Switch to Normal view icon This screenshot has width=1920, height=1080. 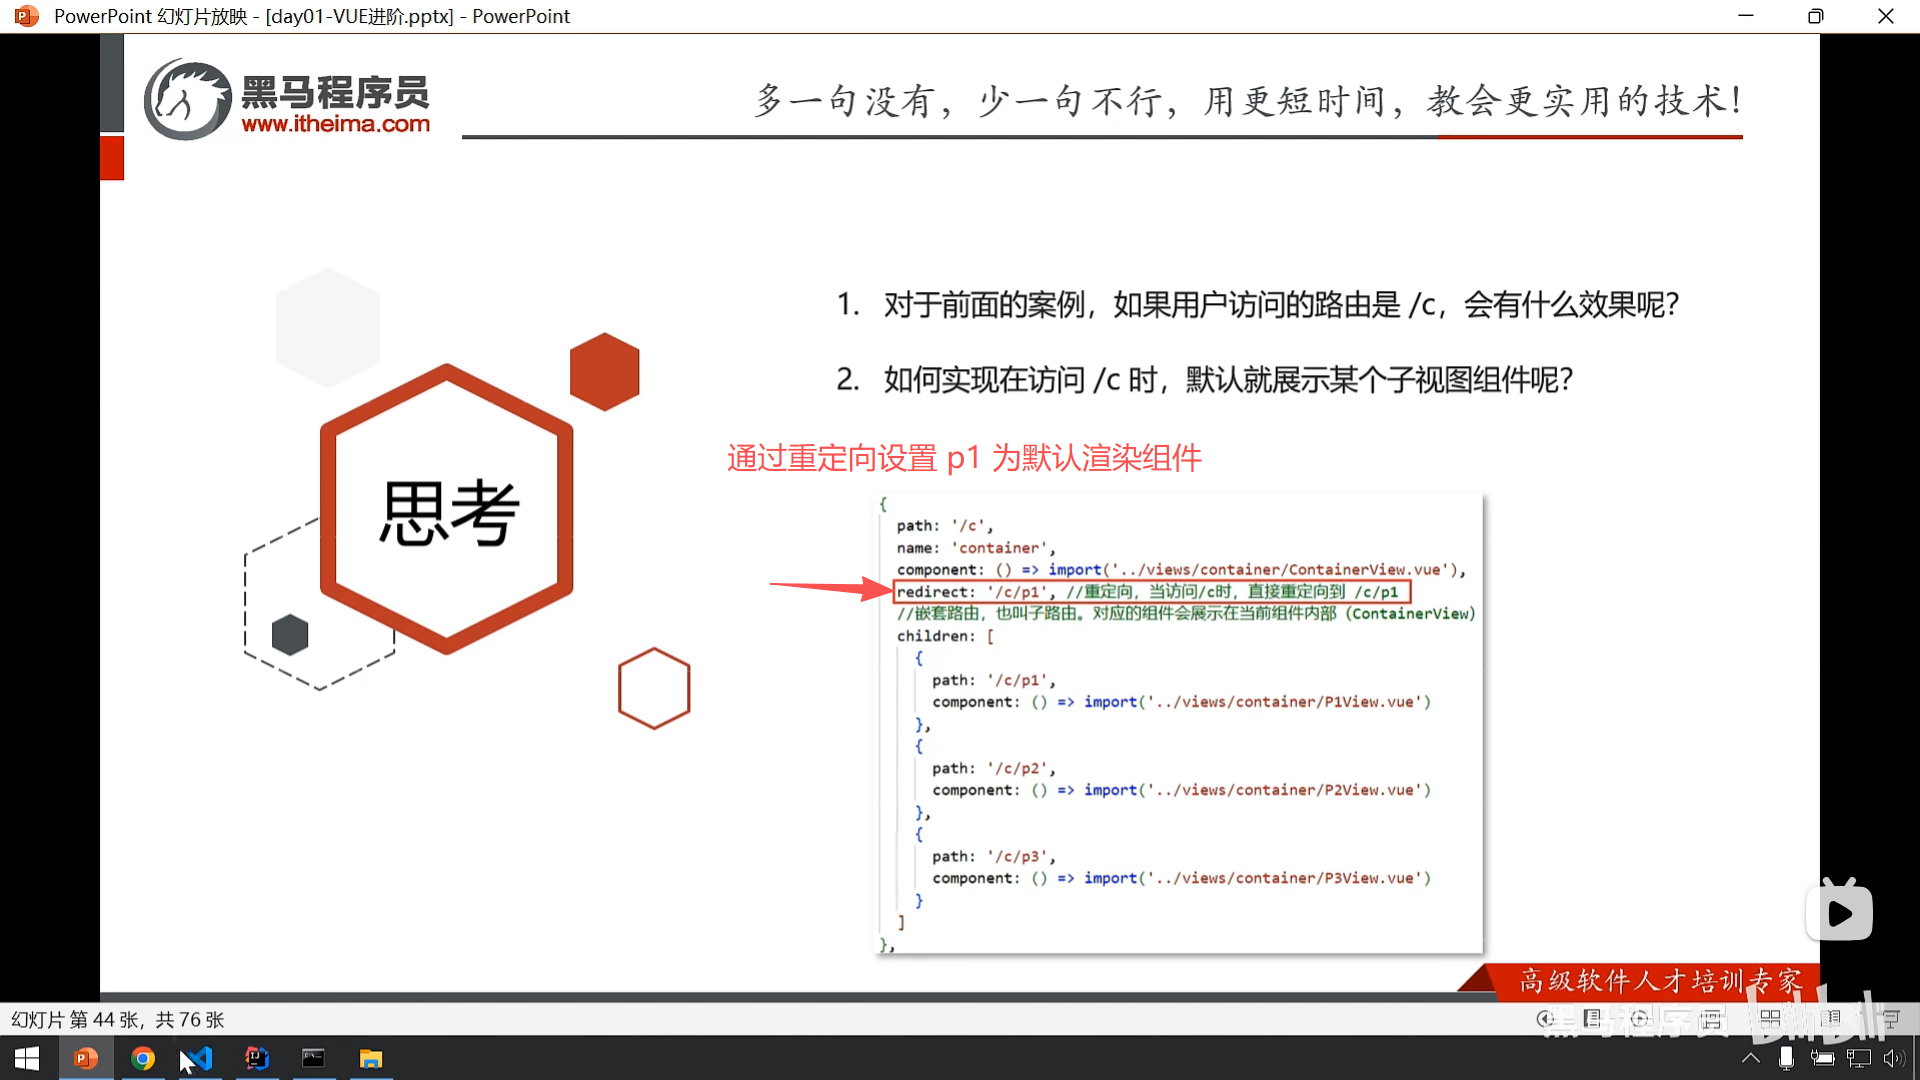pyautogui.click(x=1711, y=1019)
